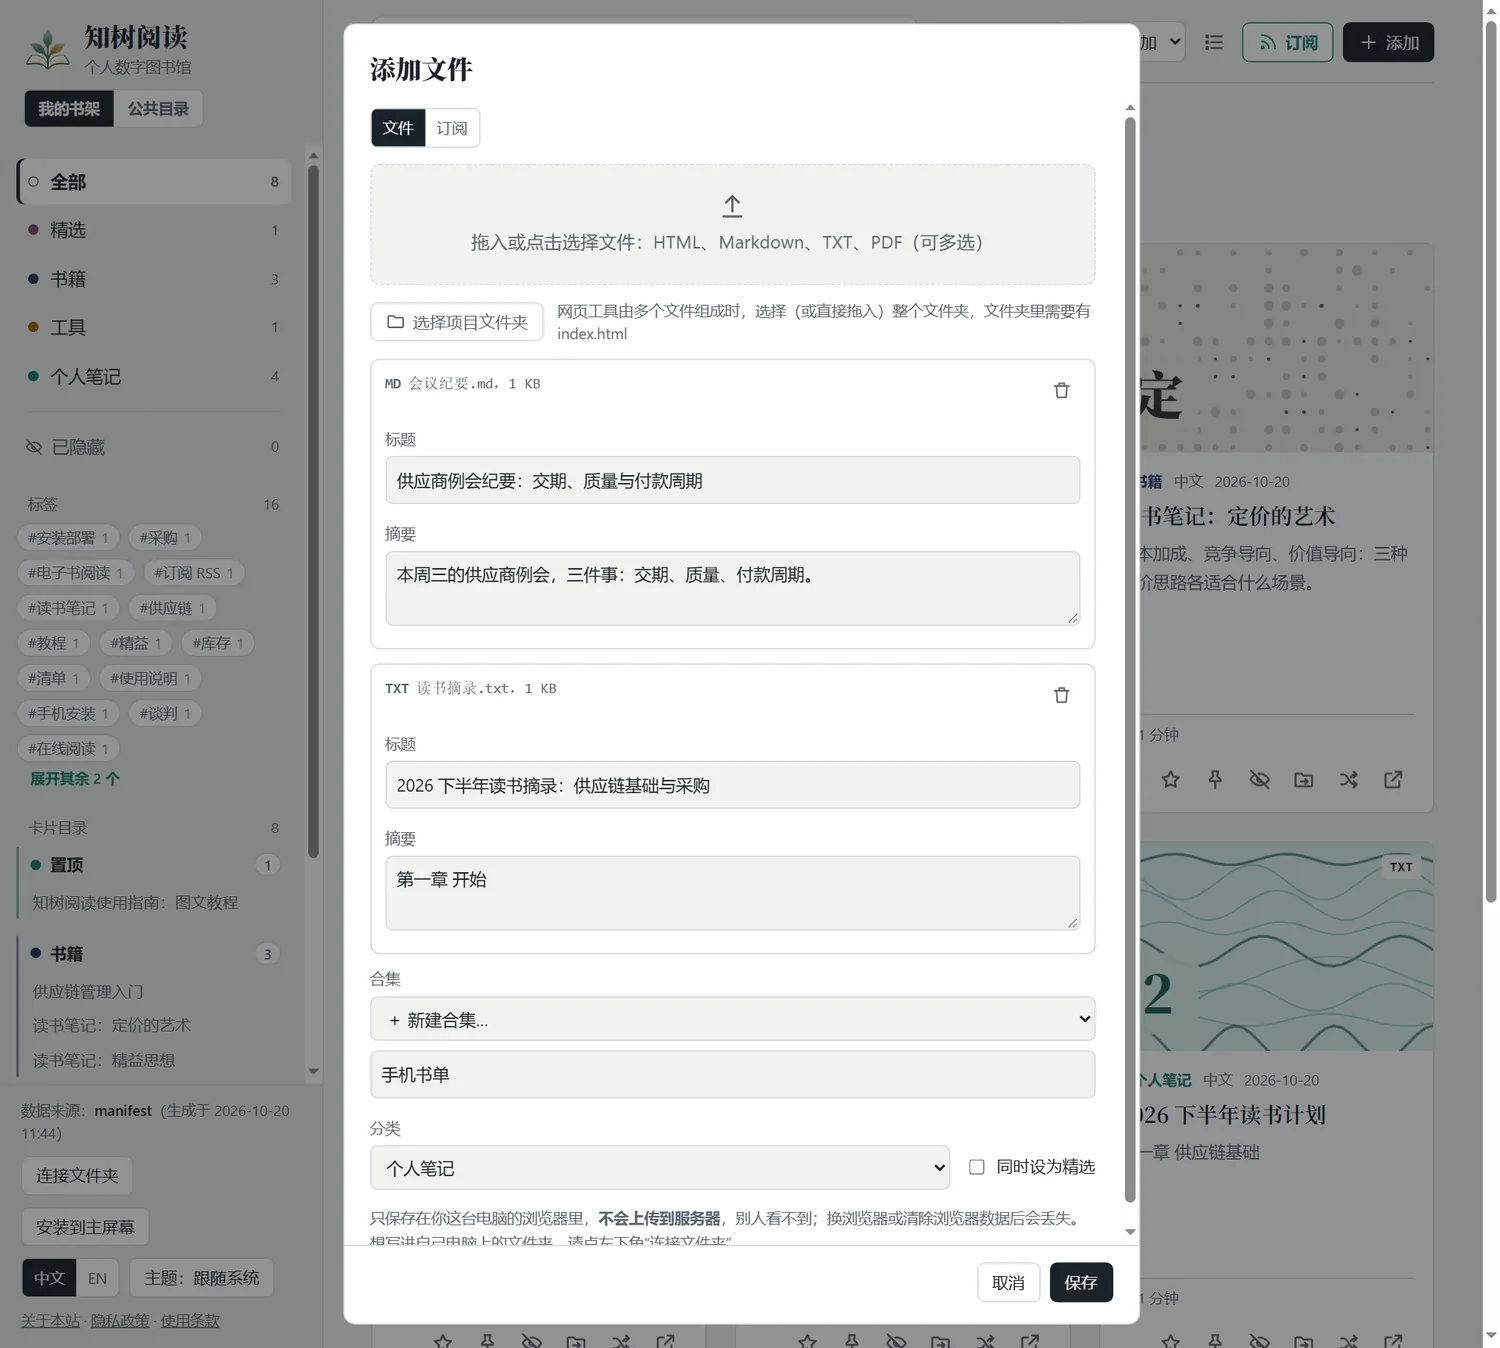Viewport: 1500px width, 1348px height.
Task: Filter by tag #采购
Action: 165,538
